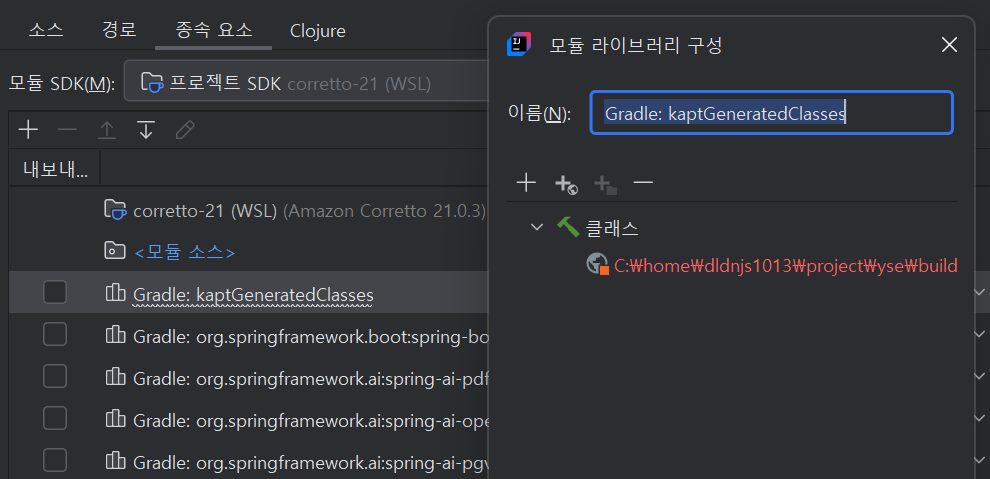Remove the selected dependency with the minus icon
The image size is (990, 479).
(67, 131)
